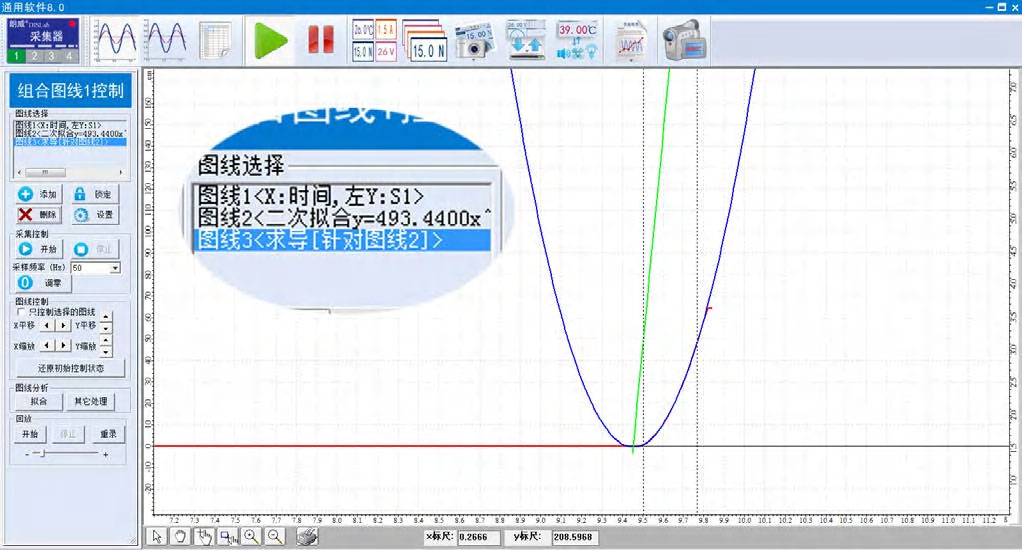Click the printer icon below graph
Screen dimensions: 1022x550
307,537
